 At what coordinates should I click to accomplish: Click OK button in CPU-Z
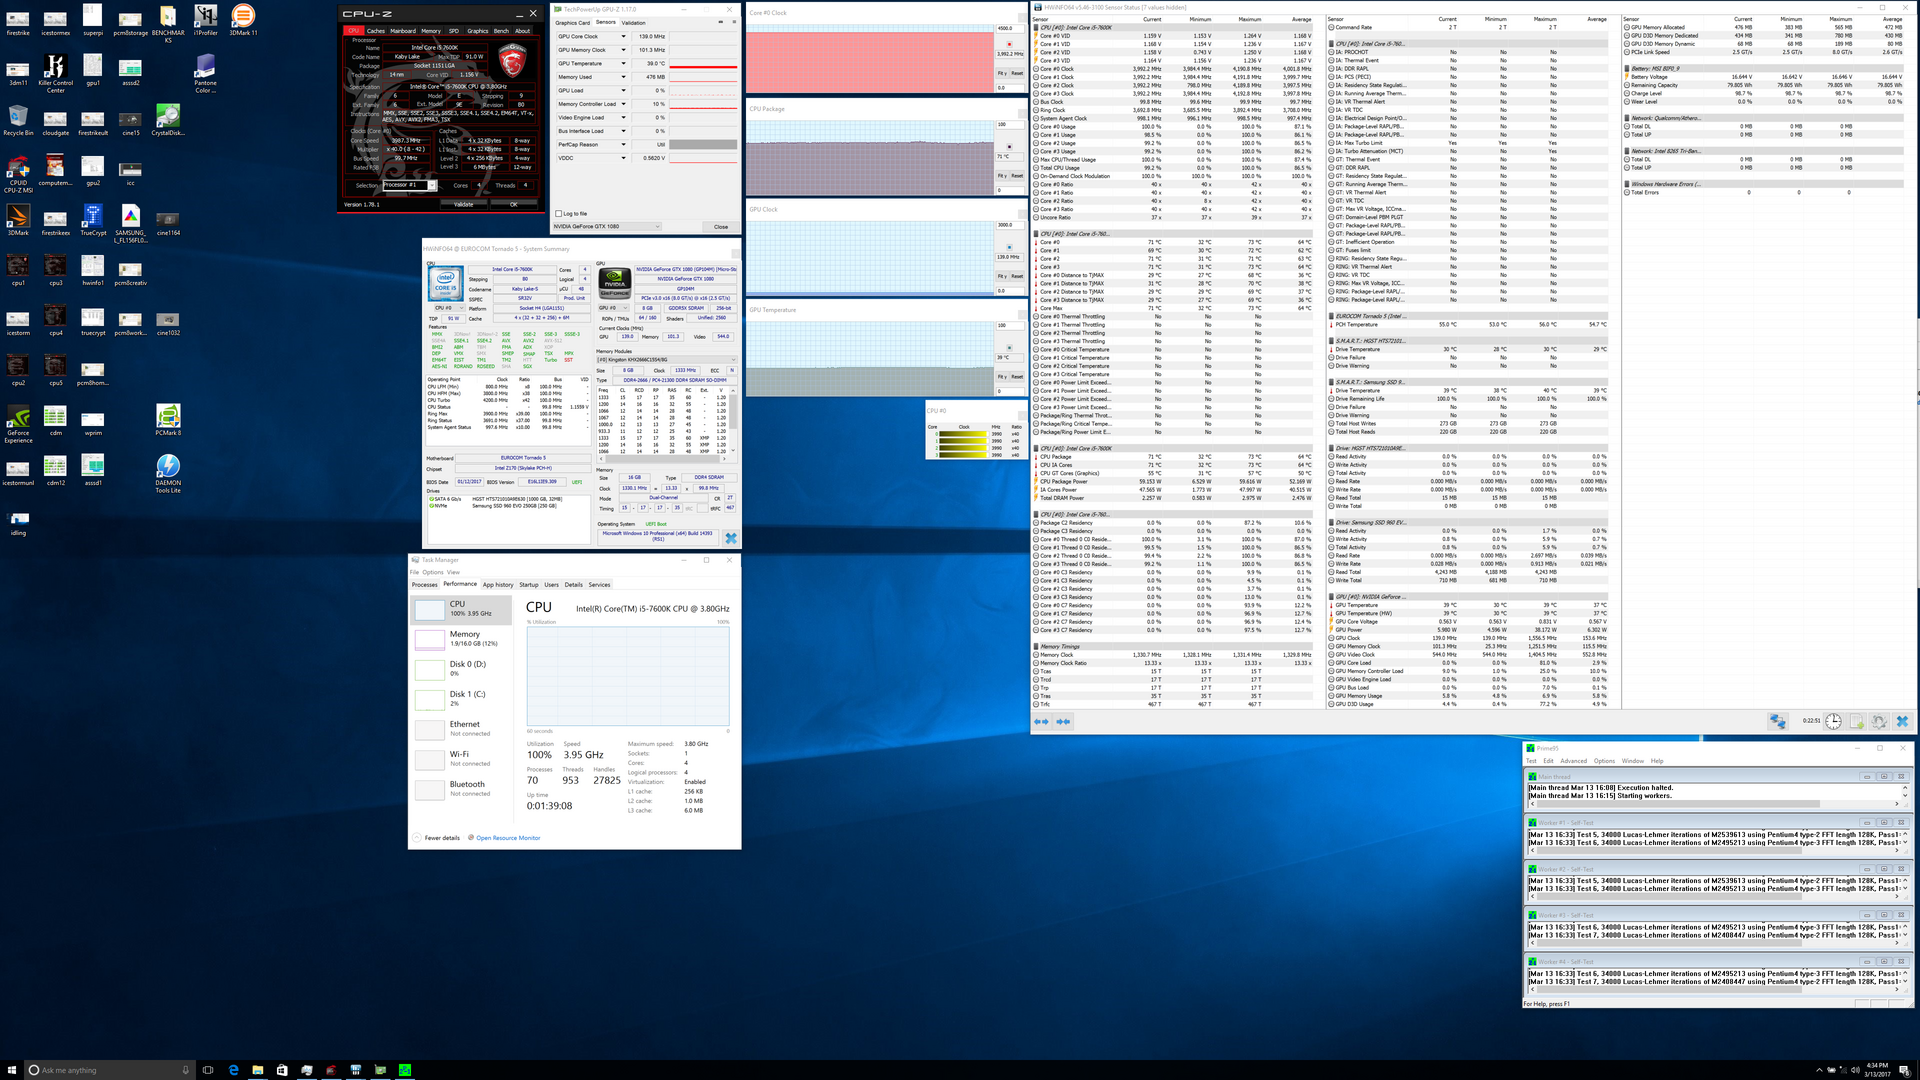(514, 204)
